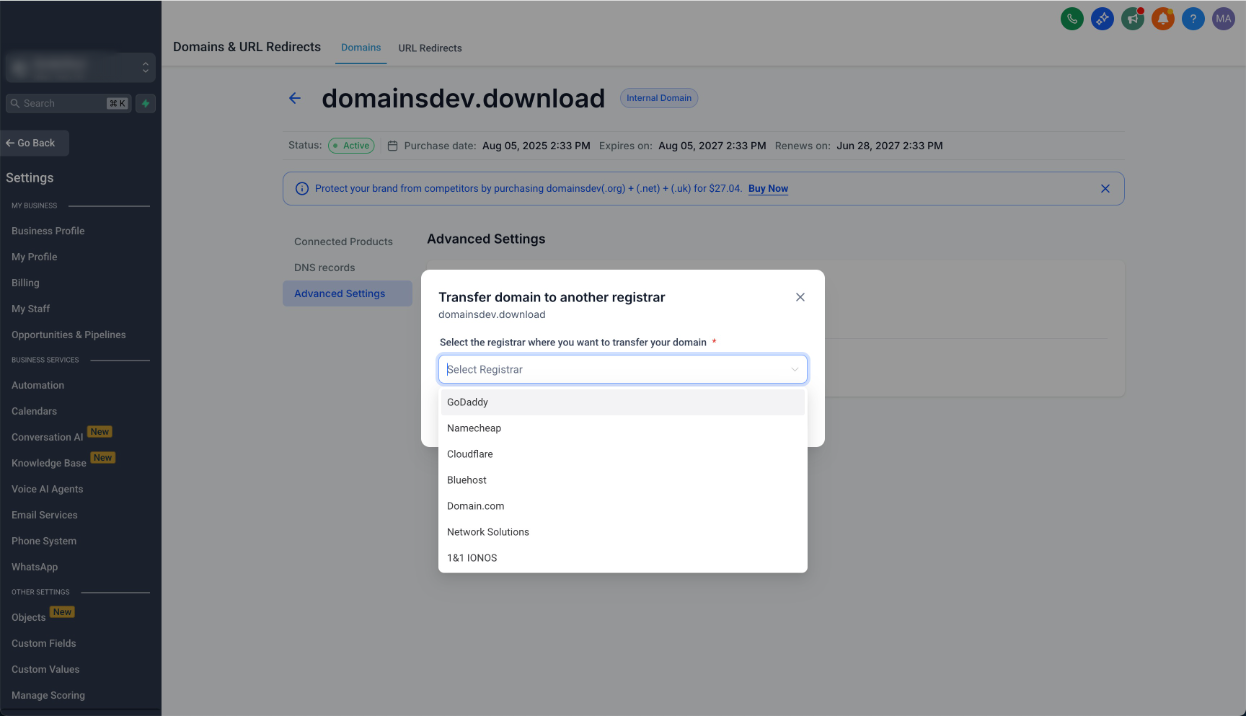Go to WhatsApp settings
The height and width of the screenshot is (716, 1246).
click(34, 567)
